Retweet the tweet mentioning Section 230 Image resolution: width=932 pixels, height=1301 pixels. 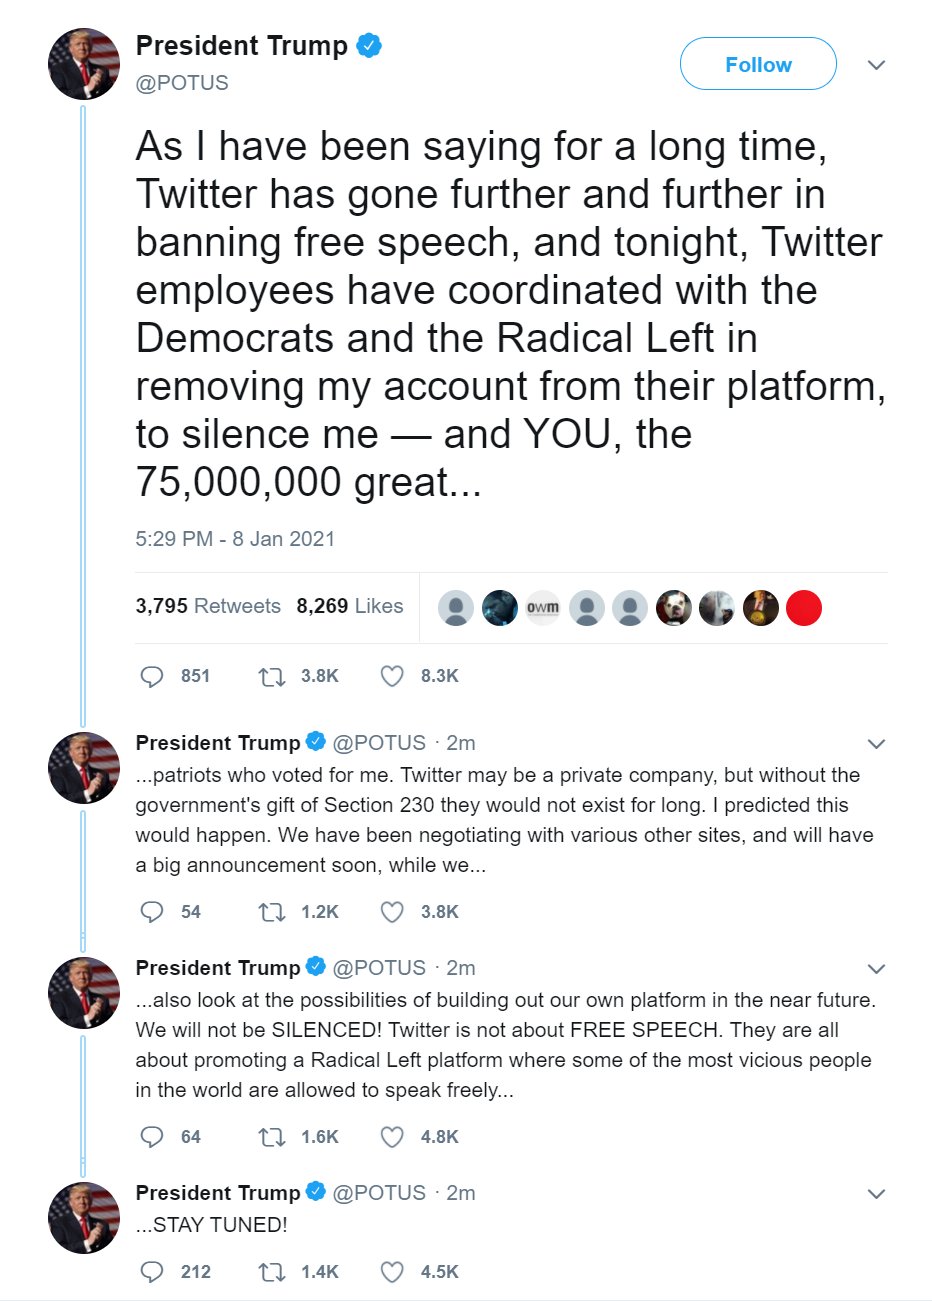271,912
